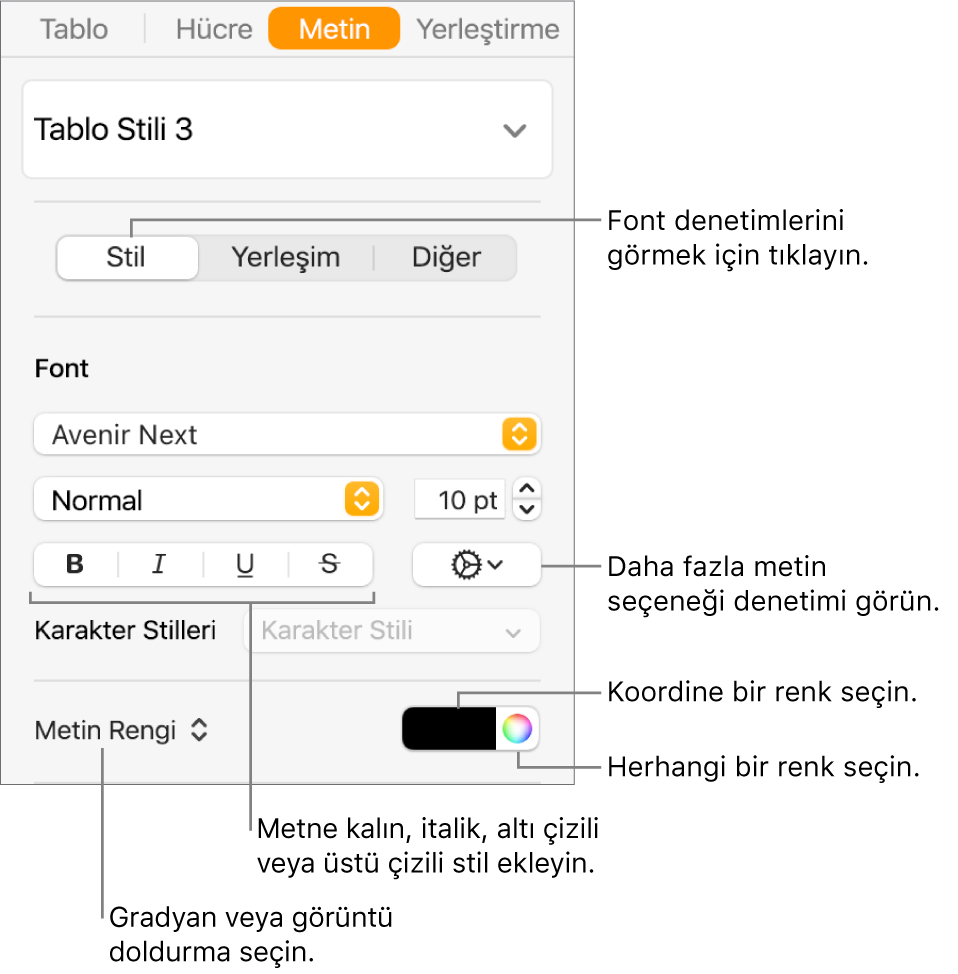Switch to the Hücre tab
Viewport: 958px width, 974px height.
(214, 29)
